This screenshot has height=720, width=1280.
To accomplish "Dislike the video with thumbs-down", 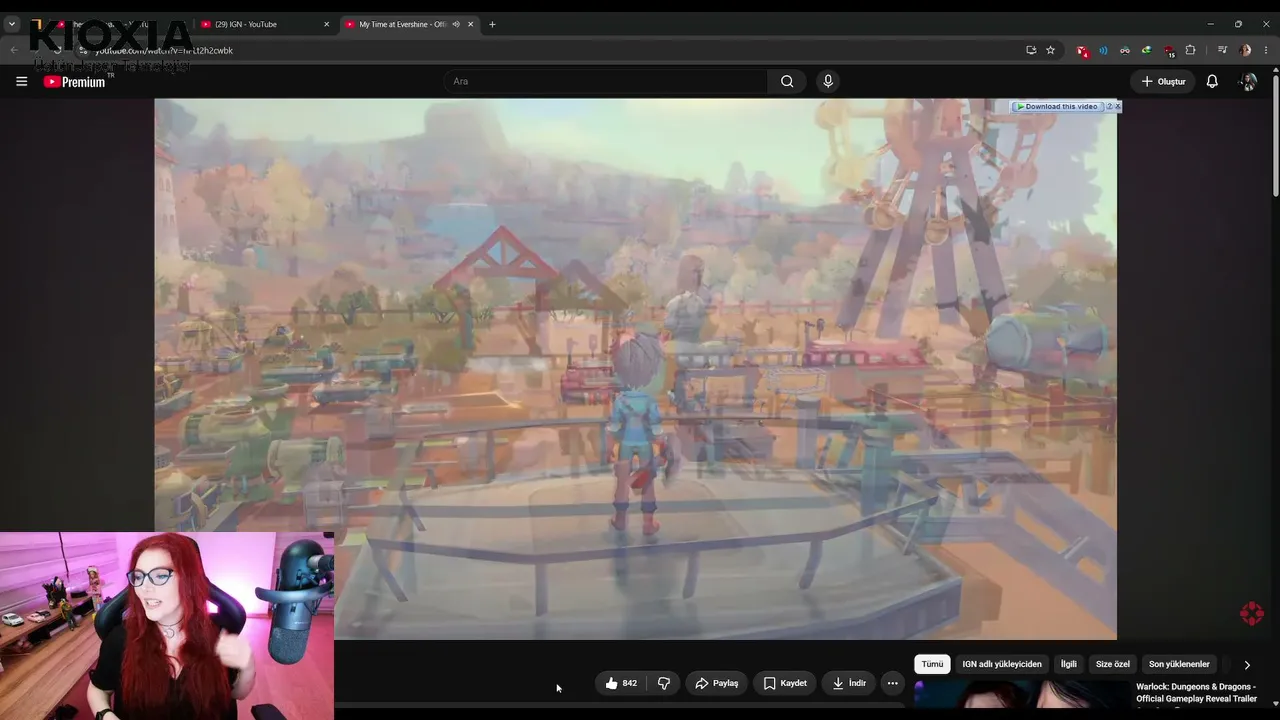I will (x=664, y=683).
